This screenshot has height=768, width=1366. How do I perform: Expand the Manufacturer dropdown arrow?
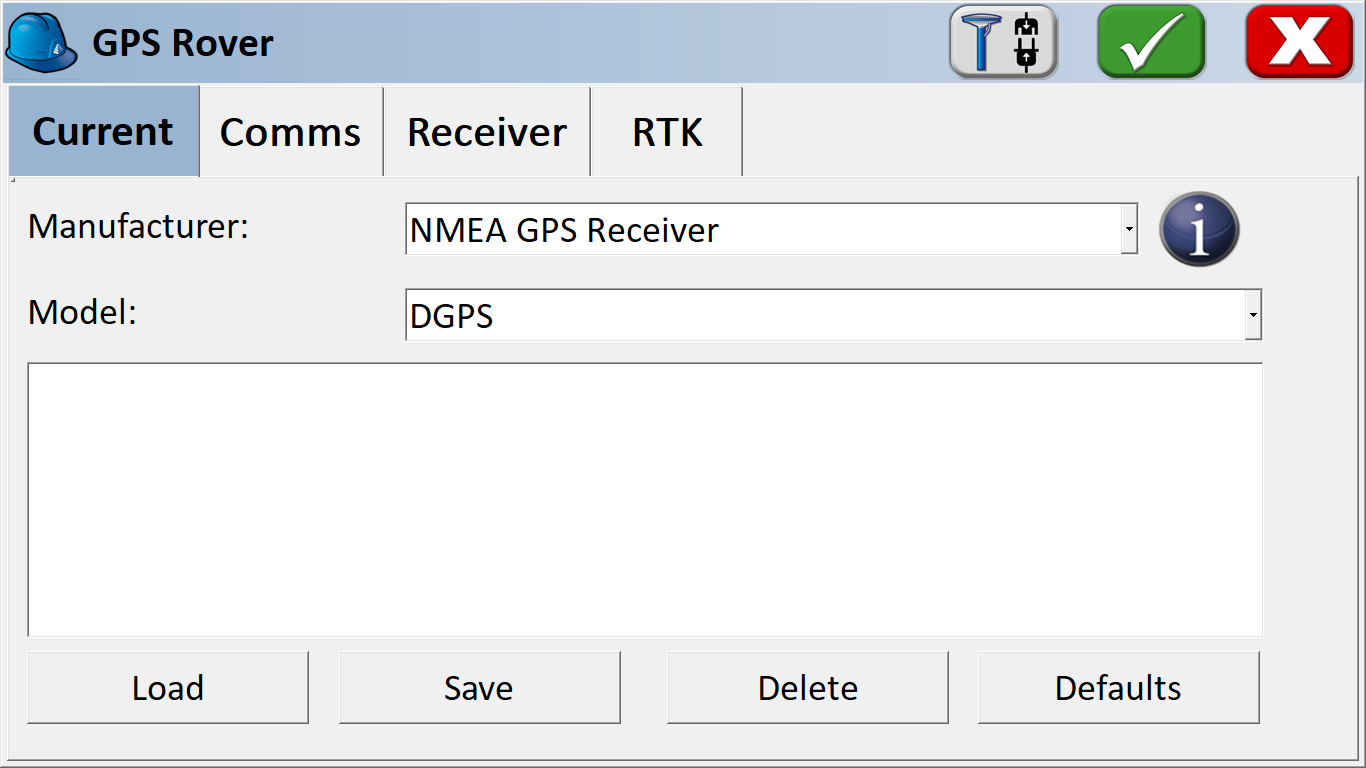(1129, 230)
